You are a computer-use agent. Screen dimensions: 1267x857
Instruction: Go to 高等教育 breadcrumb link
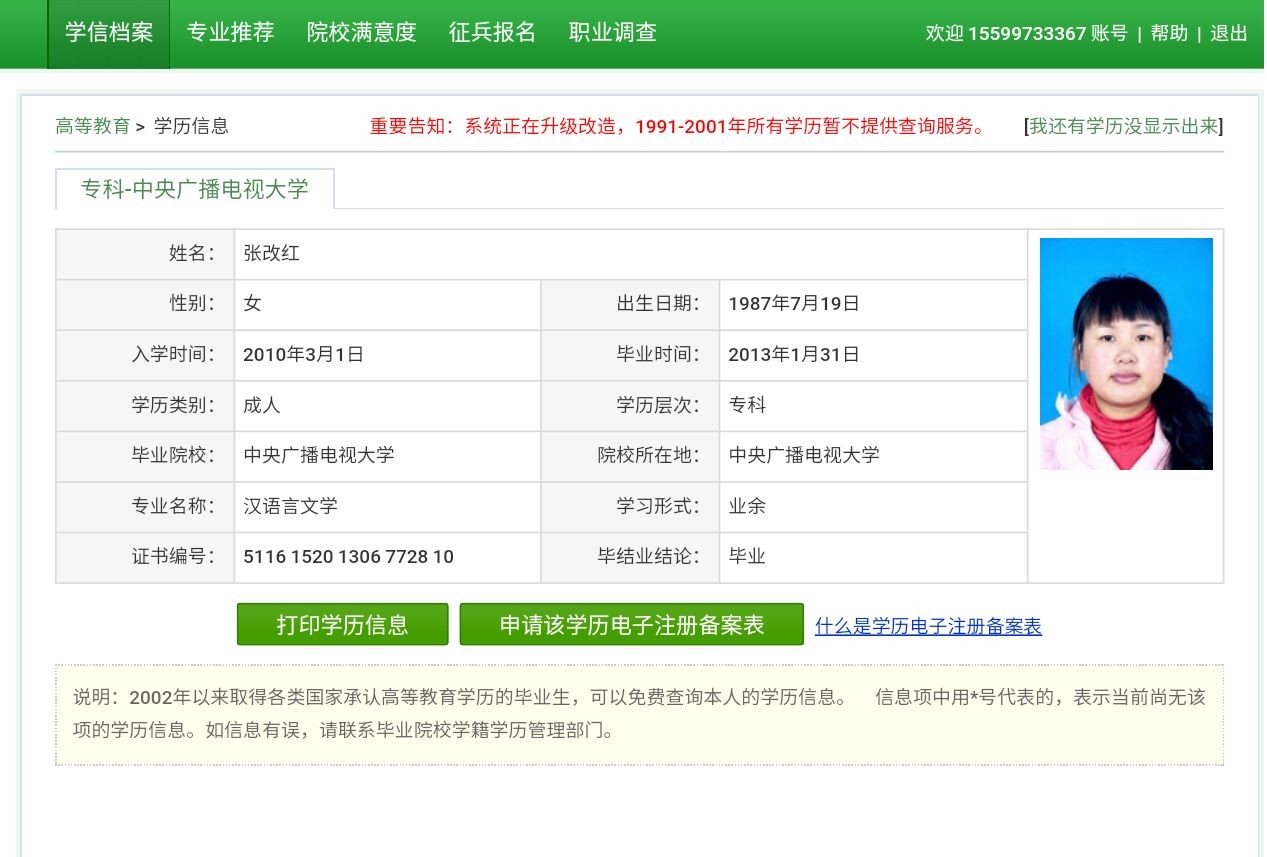[x=93, y=126]
